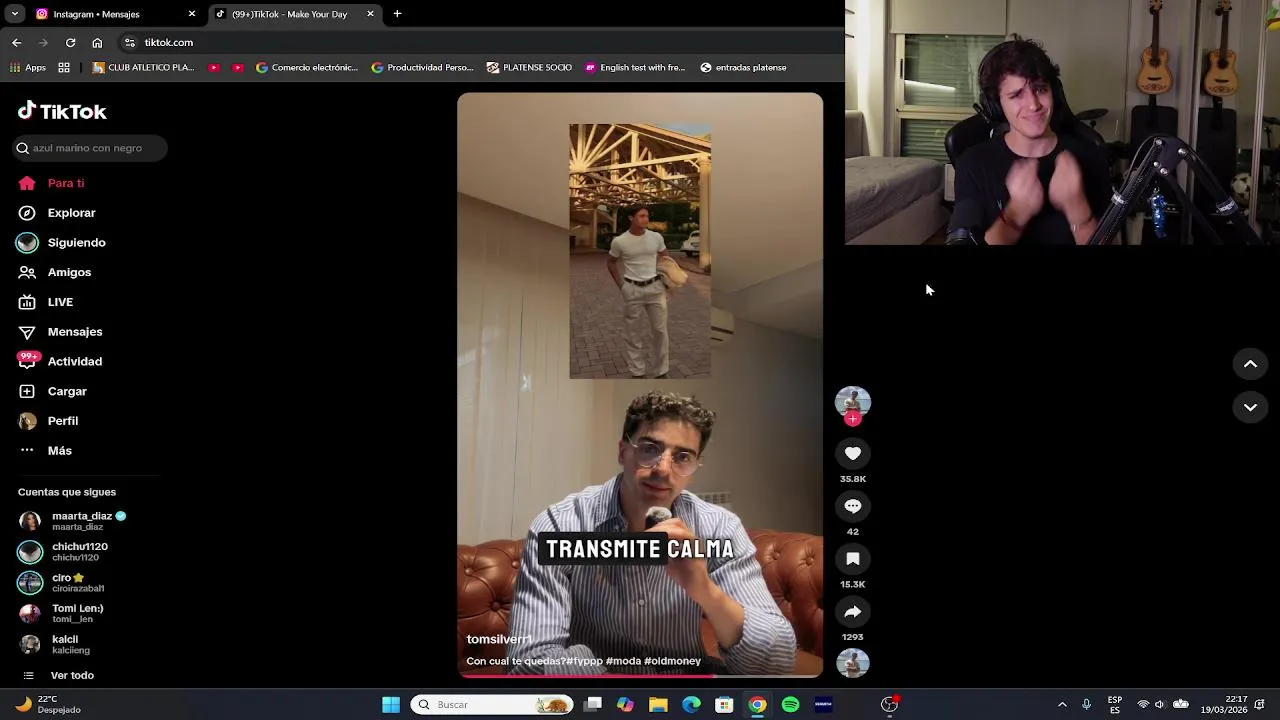Open the Windows Start menu
Viewport: 1280px width, 720px height.
pos(391,705)
